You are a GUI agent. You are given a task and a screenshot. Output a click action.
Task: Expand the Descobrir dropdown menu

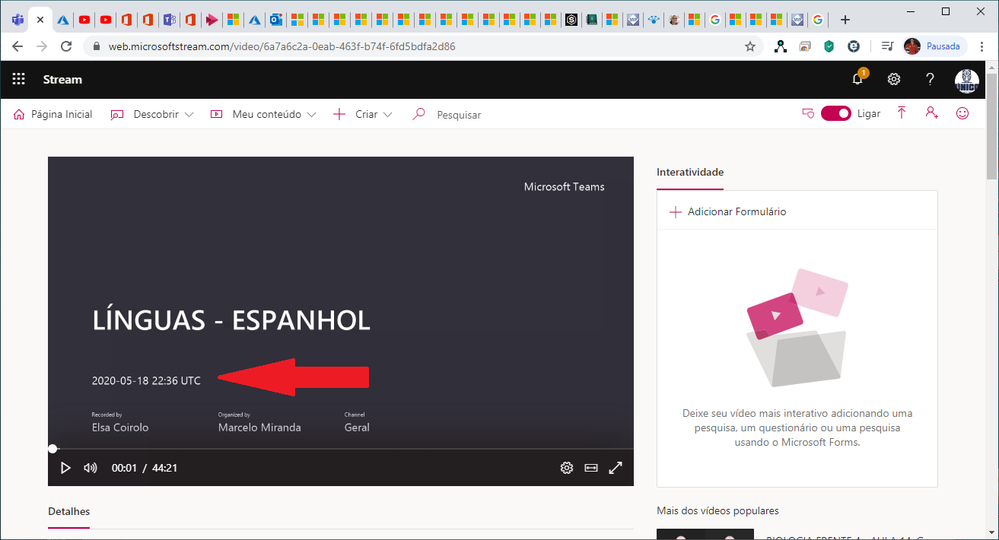pos(152,114)
